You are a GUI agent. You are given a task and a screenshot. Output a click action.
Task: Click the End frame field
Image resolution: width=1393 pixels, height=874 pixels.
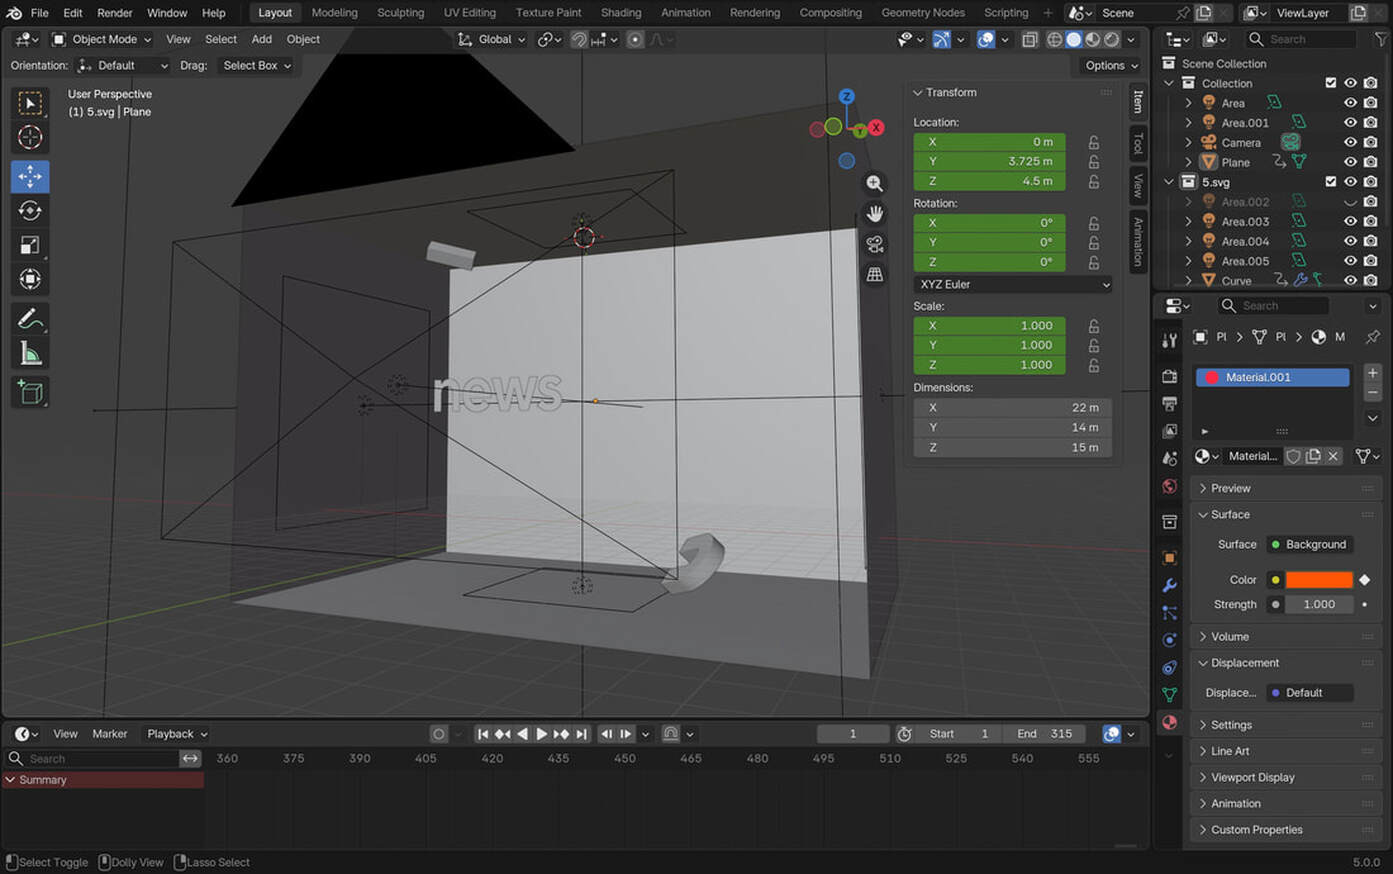(1045, 734)
